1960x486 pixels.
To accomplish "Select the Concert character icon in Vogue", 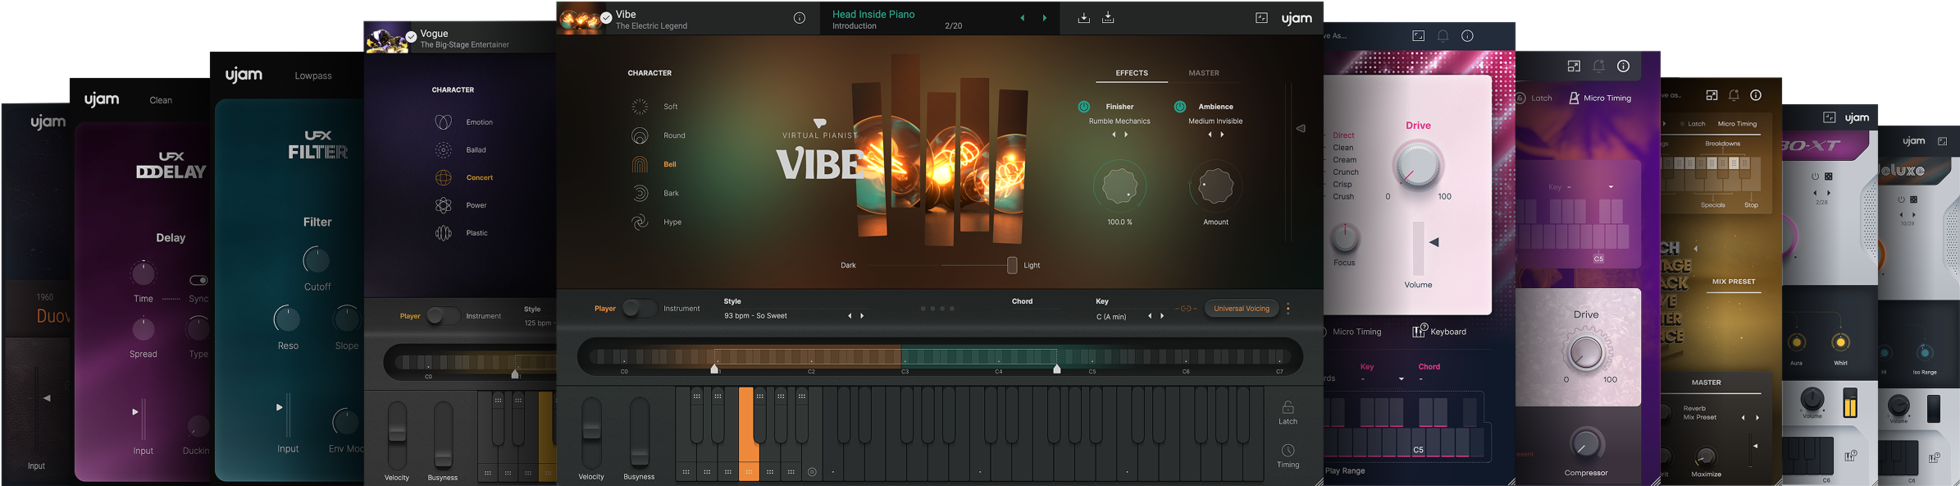I will pyautogui.click(x=443, y=178).
